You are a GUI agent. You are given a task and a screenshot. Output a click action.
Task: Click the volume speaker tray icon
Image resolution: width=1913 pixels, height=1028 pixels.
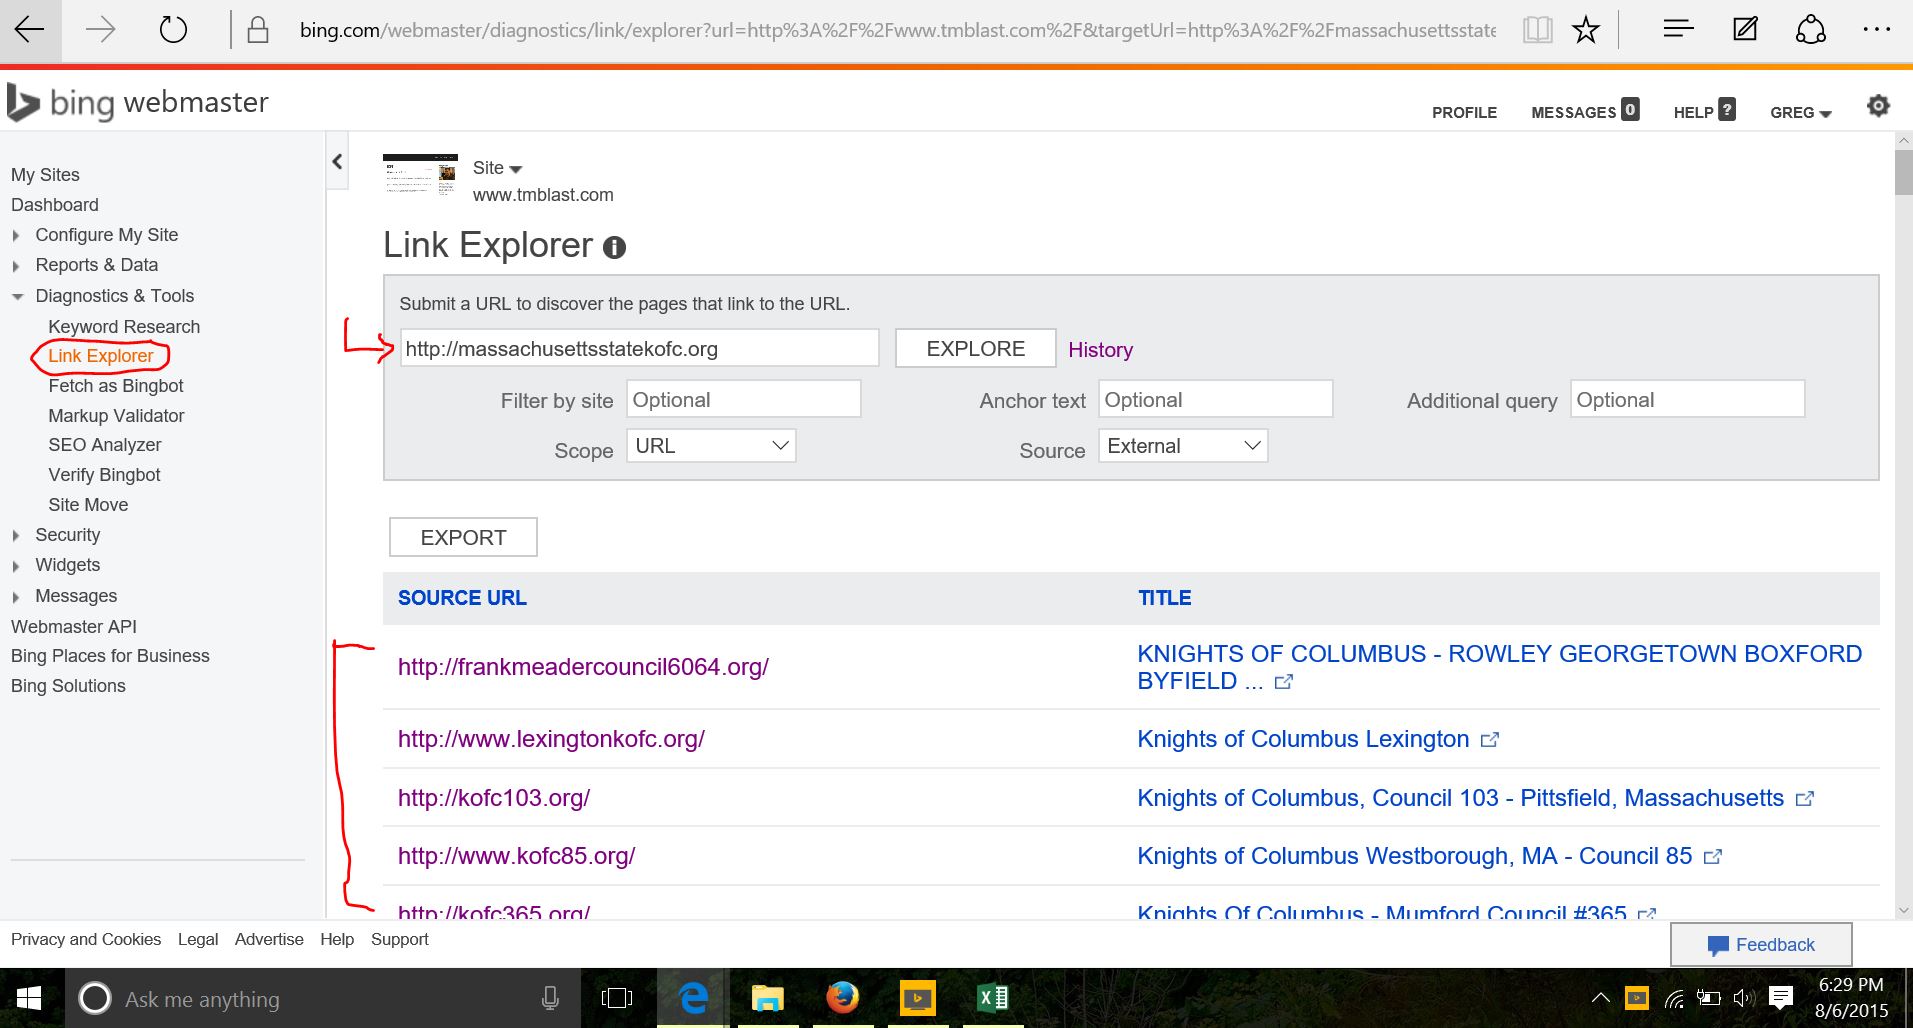(1744, 997)
